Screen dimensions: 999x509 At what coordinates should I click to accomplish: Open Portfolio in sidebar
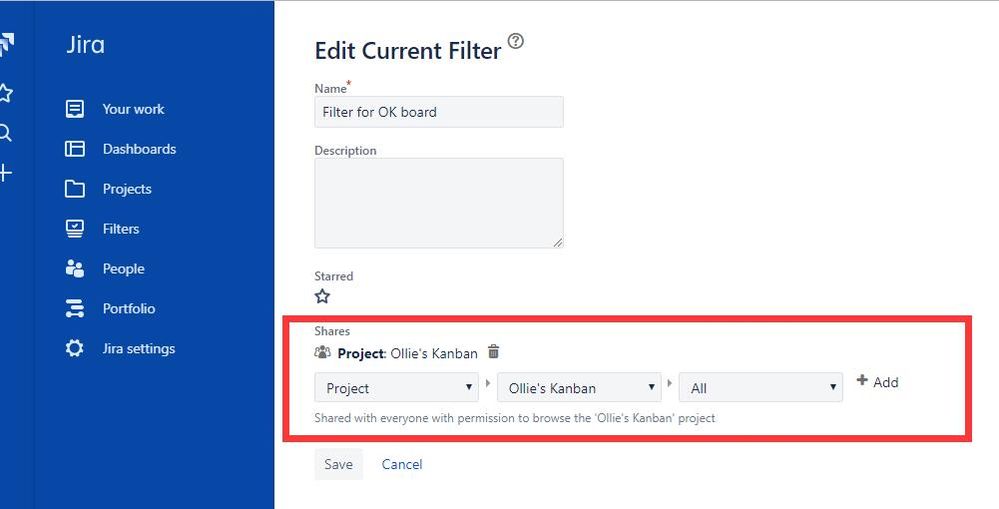tap(129, 308)
